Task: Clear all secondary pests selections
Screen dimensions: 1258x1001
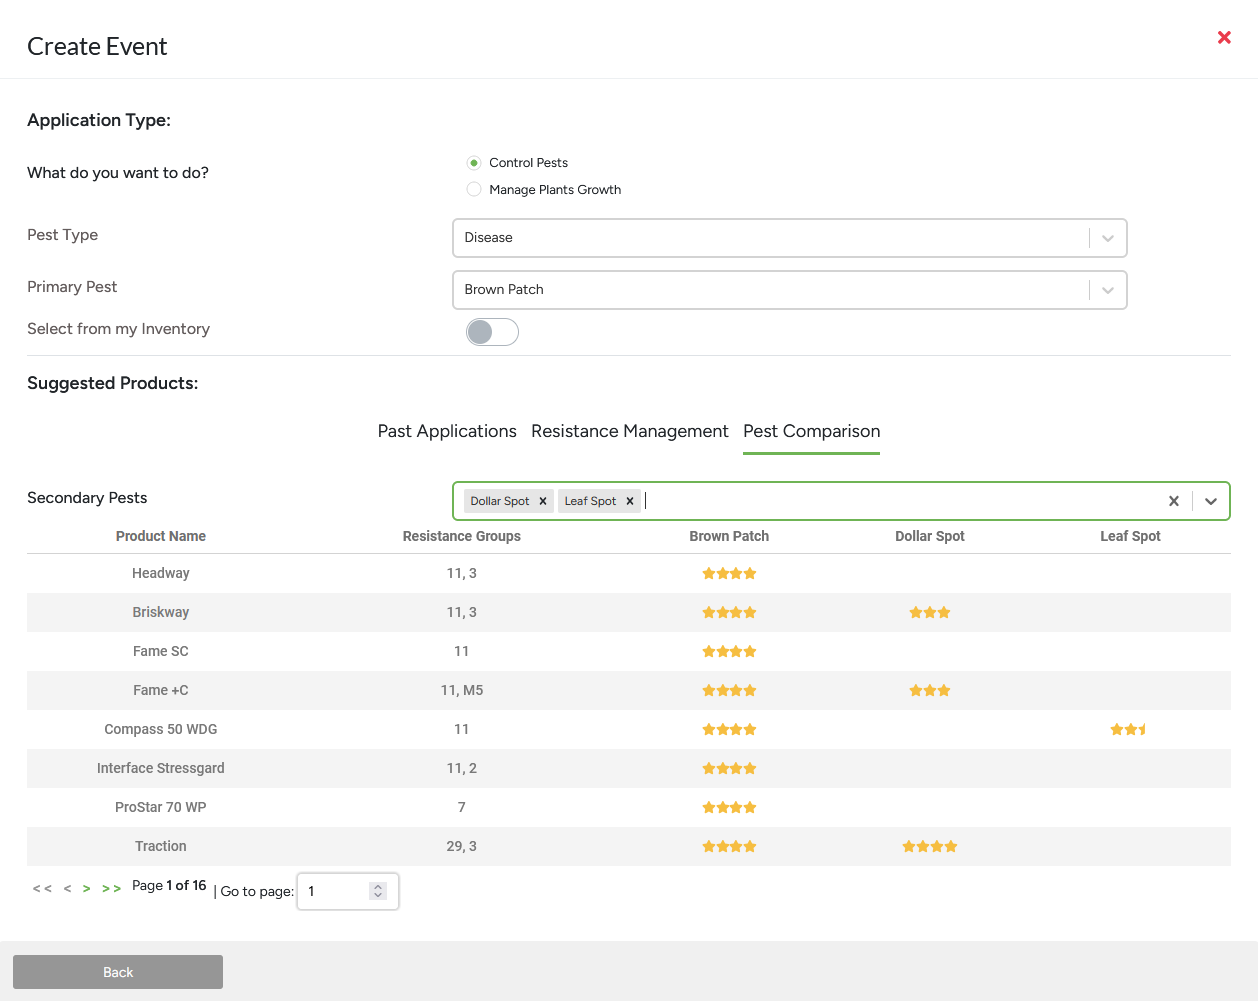Action: pos(1174,501)
